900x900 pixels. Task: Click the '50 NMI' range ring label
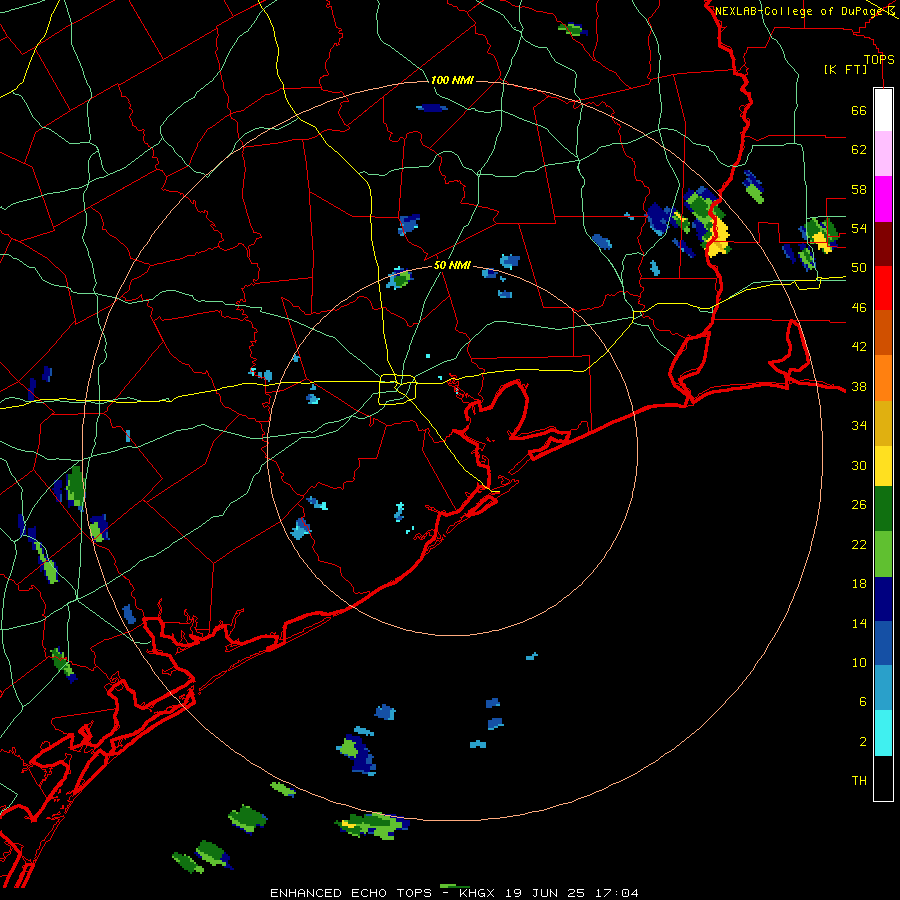452,265
